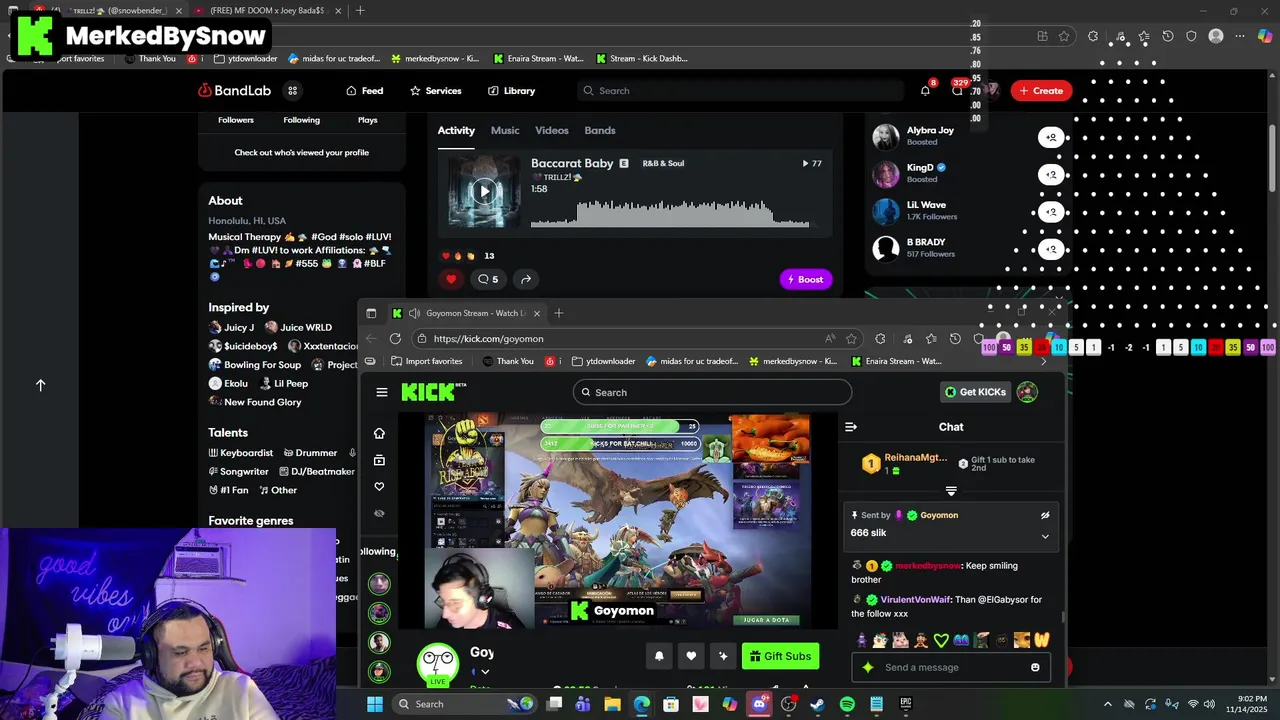This screenshot has height=720, width=1280.
Task: Show more bookmarks in Kick window
Action: coord(1044,361)
